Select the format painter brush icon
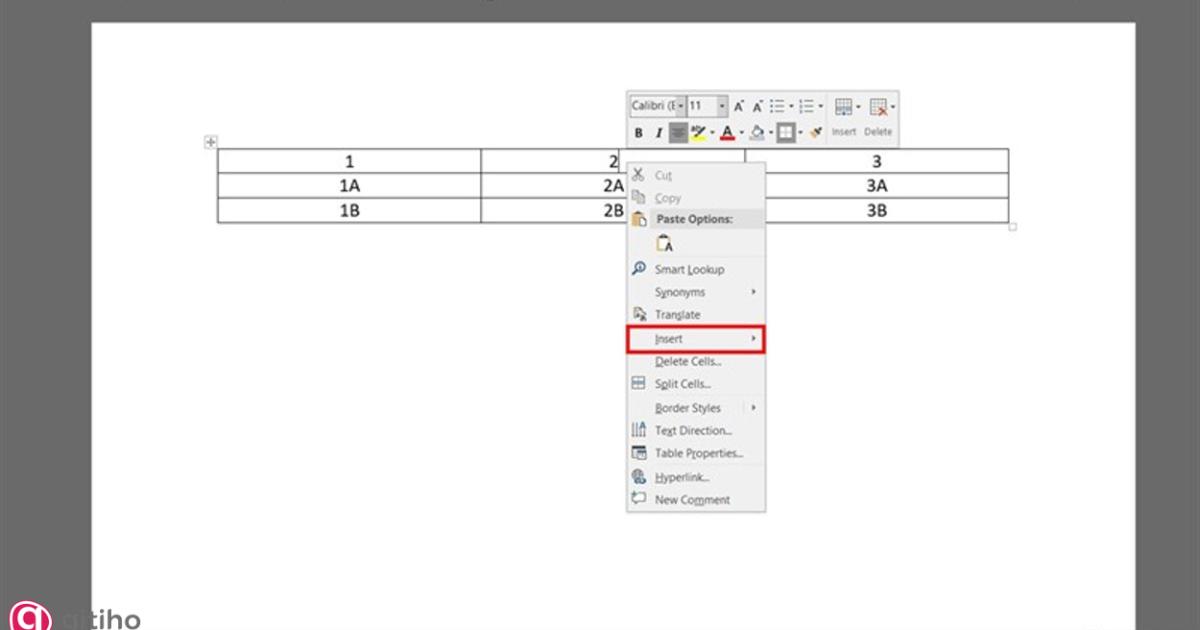The image size is (1200, 630). point(815,133)
